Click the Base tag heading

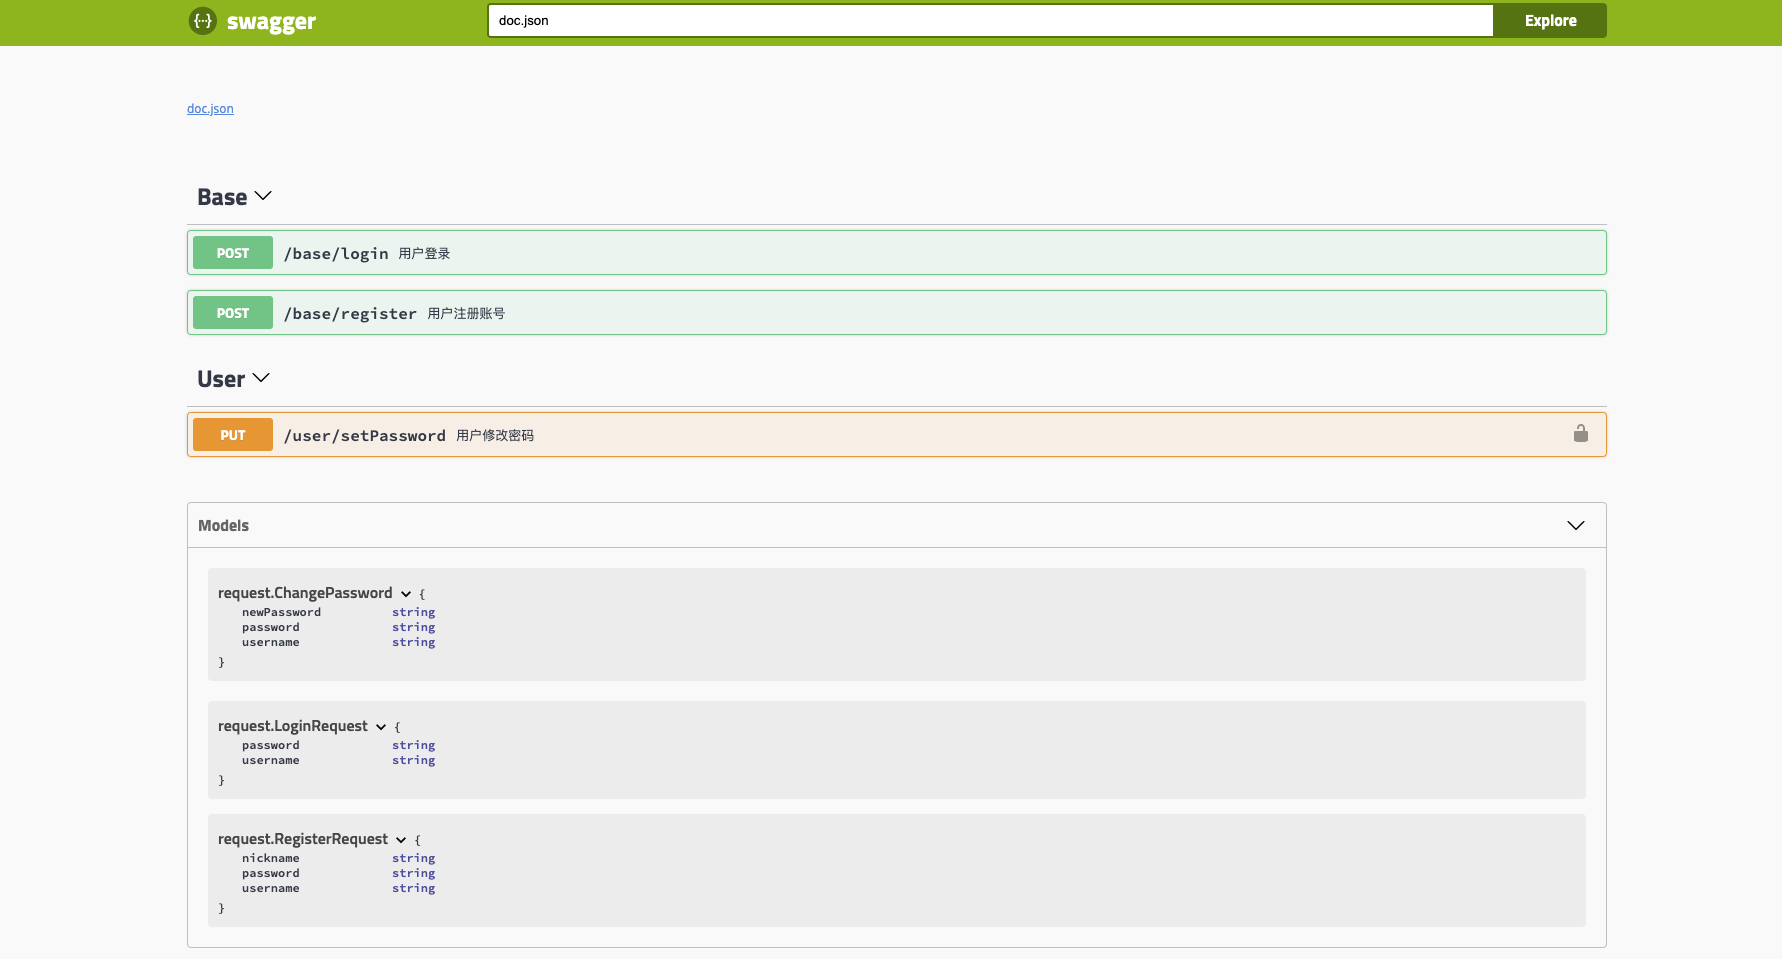(x=222, y=197)
